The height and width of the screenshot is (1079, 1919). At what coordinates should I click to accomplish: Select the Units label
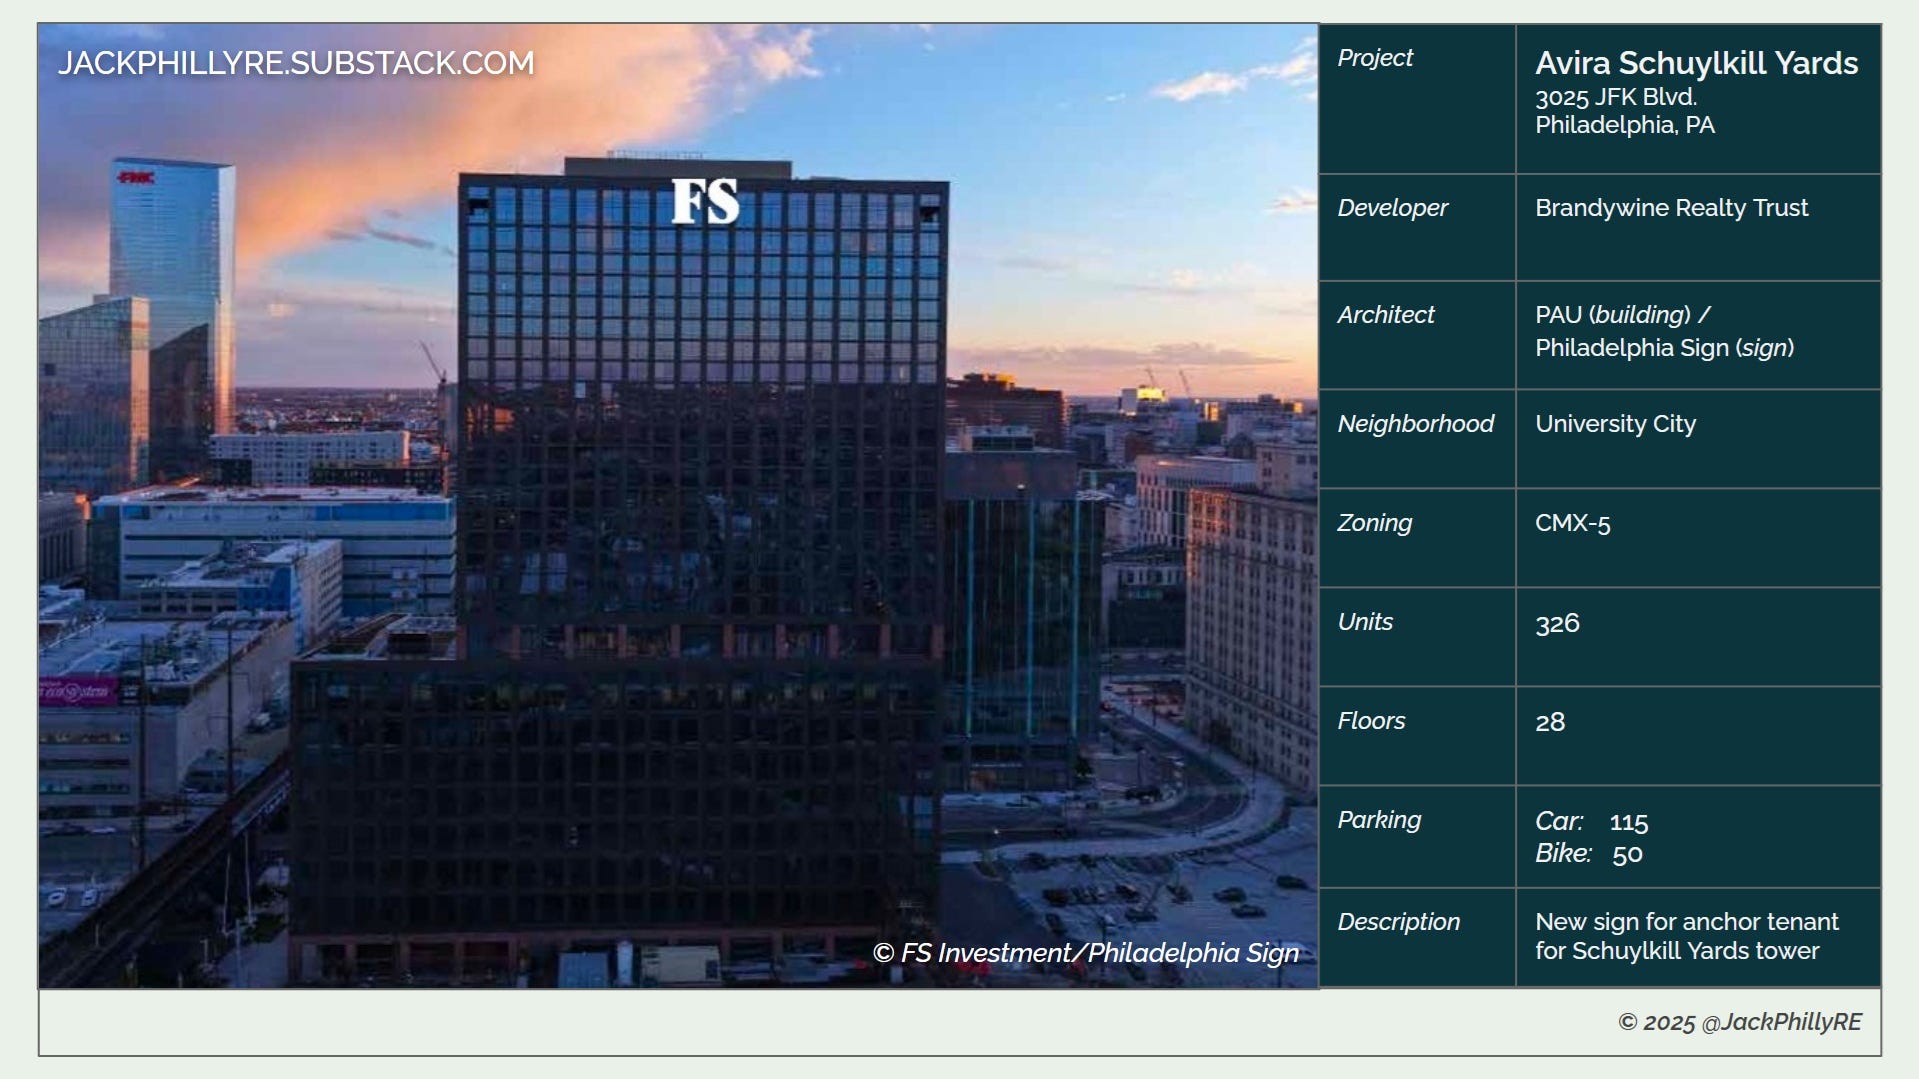tap(1365, 622)
